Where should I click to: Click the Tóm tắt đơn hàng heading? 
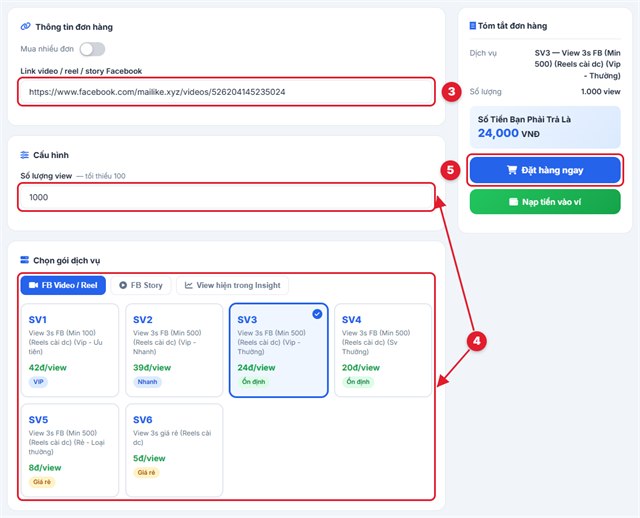click(x=513, y=26)
